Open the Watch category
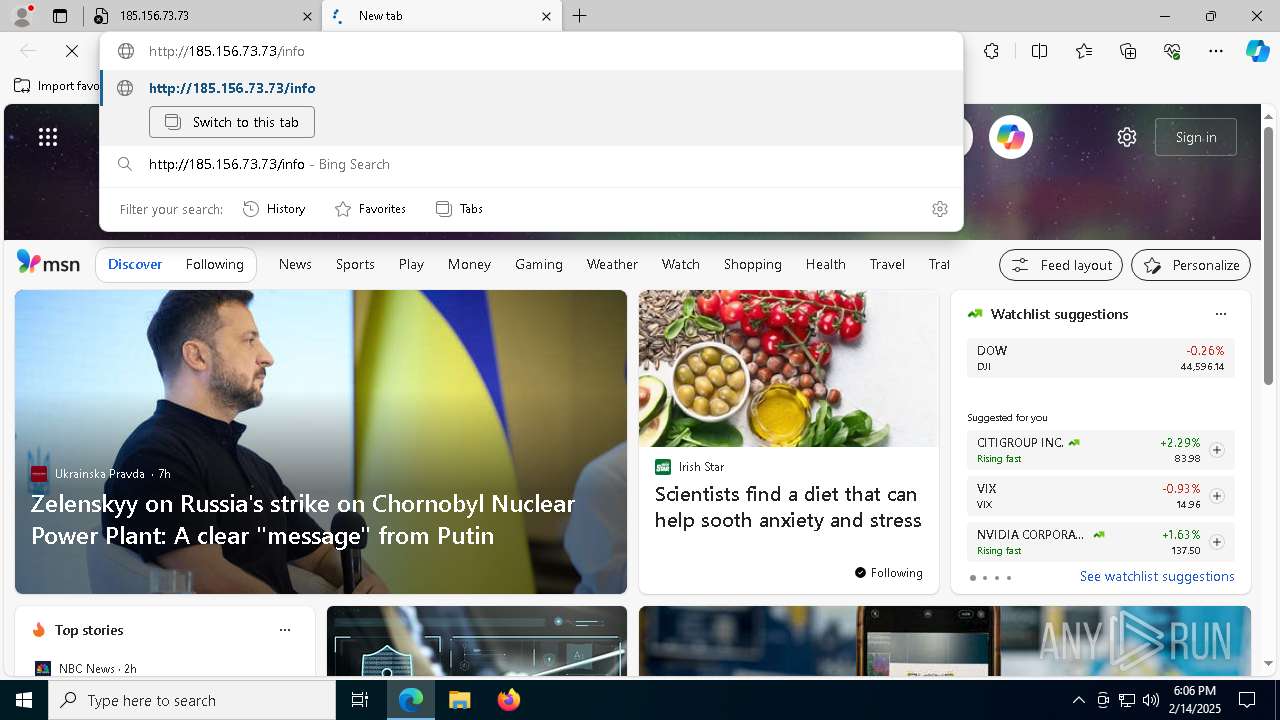The width and height of the screenshot is (1280, 720). [x=681, y=264]
